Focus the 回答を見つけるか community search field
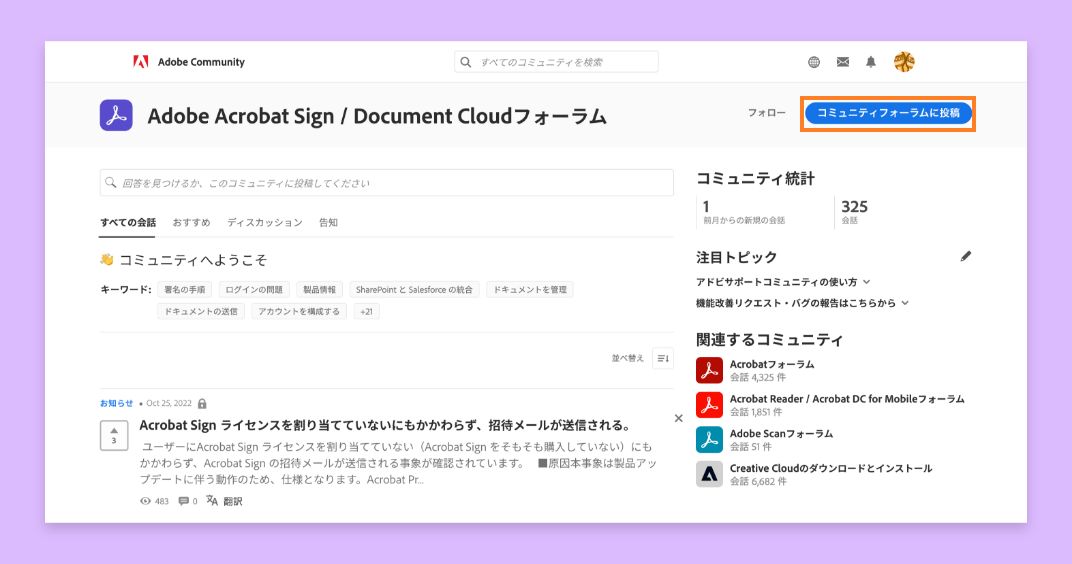Viewport: 1072px width, 564px height. [x=386, y=183]
